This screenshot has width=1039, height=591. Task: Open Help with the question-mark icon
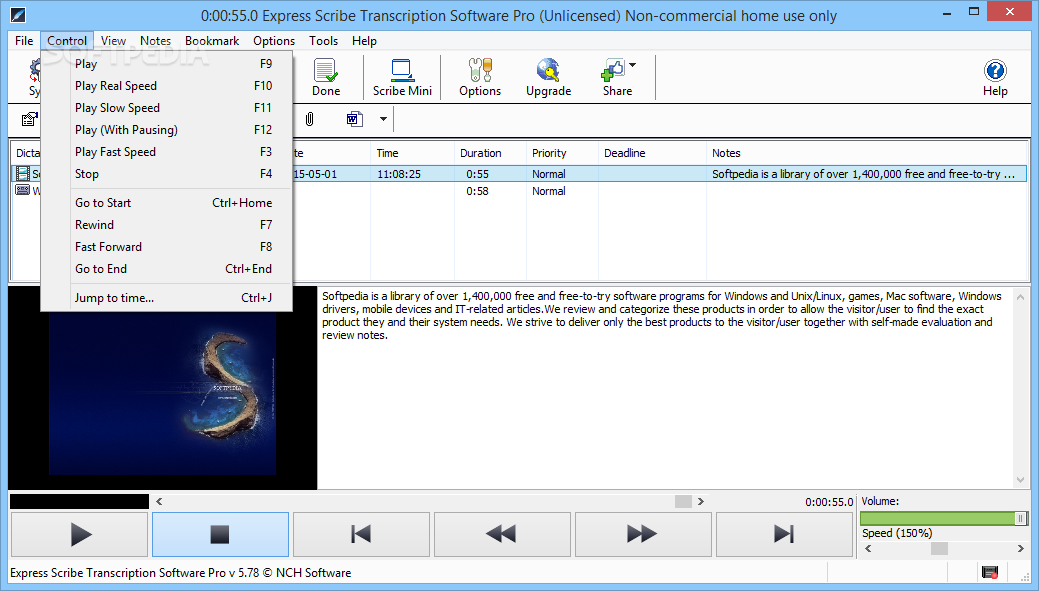pos(995,70)
